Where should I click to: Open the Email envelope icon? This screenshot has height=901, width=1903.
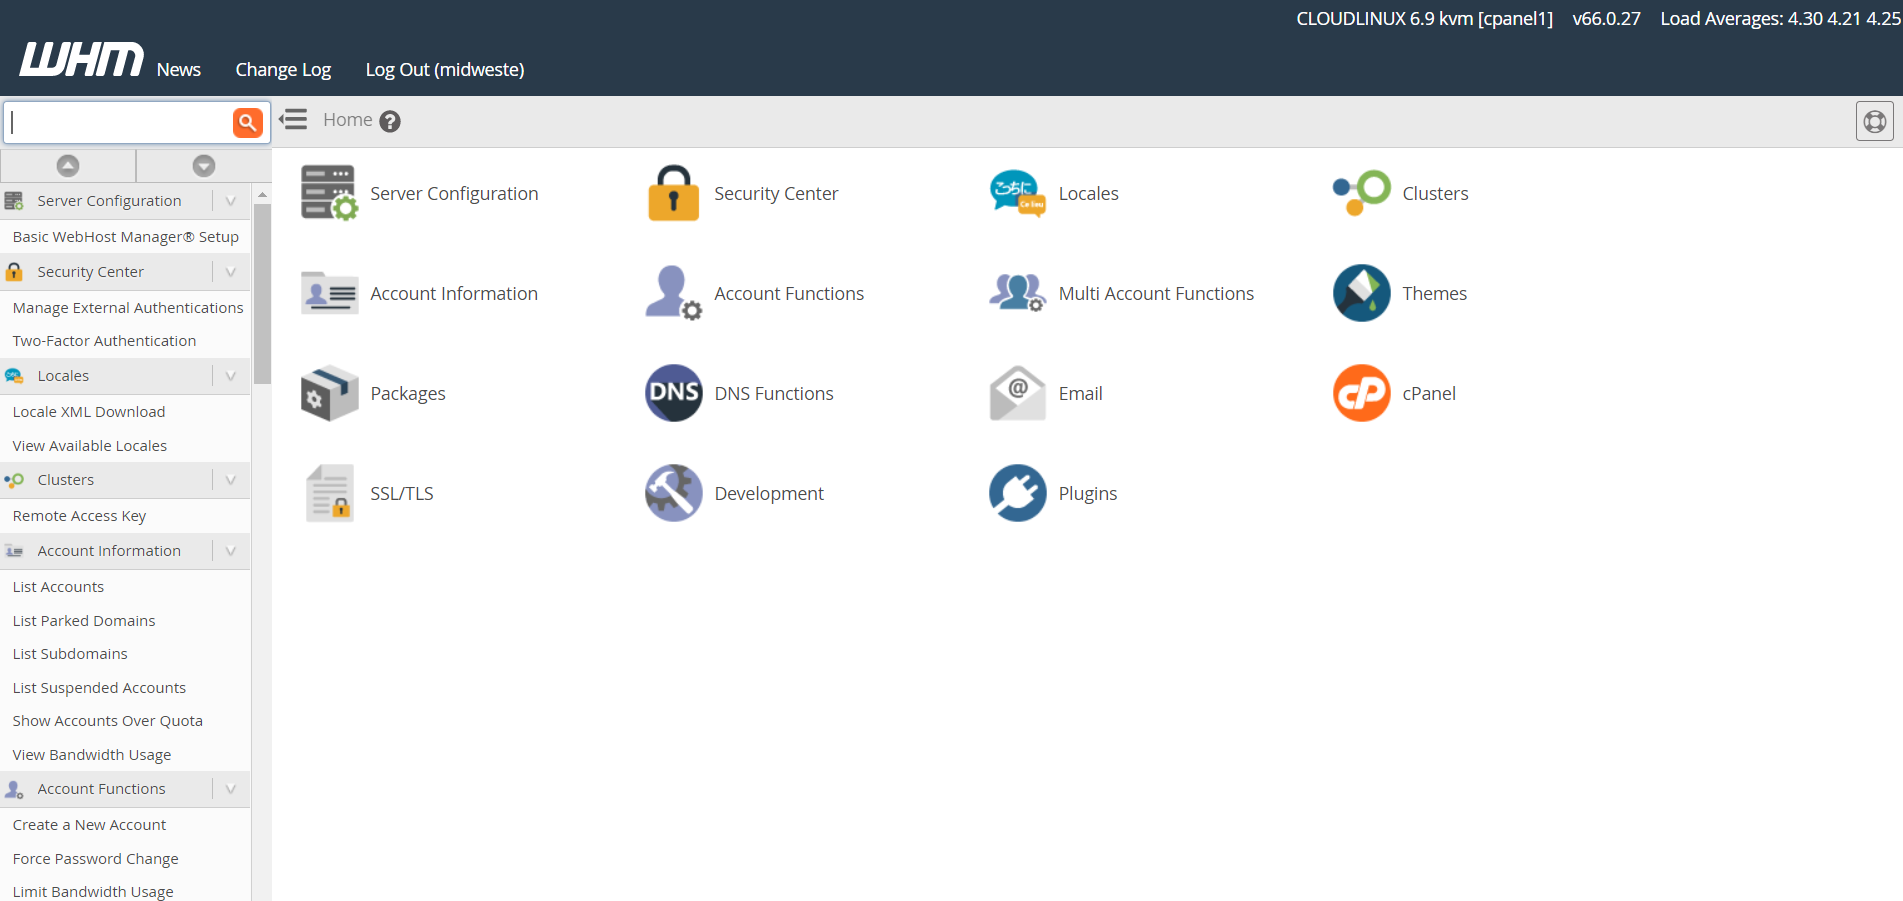click(x=1017, y=393)
